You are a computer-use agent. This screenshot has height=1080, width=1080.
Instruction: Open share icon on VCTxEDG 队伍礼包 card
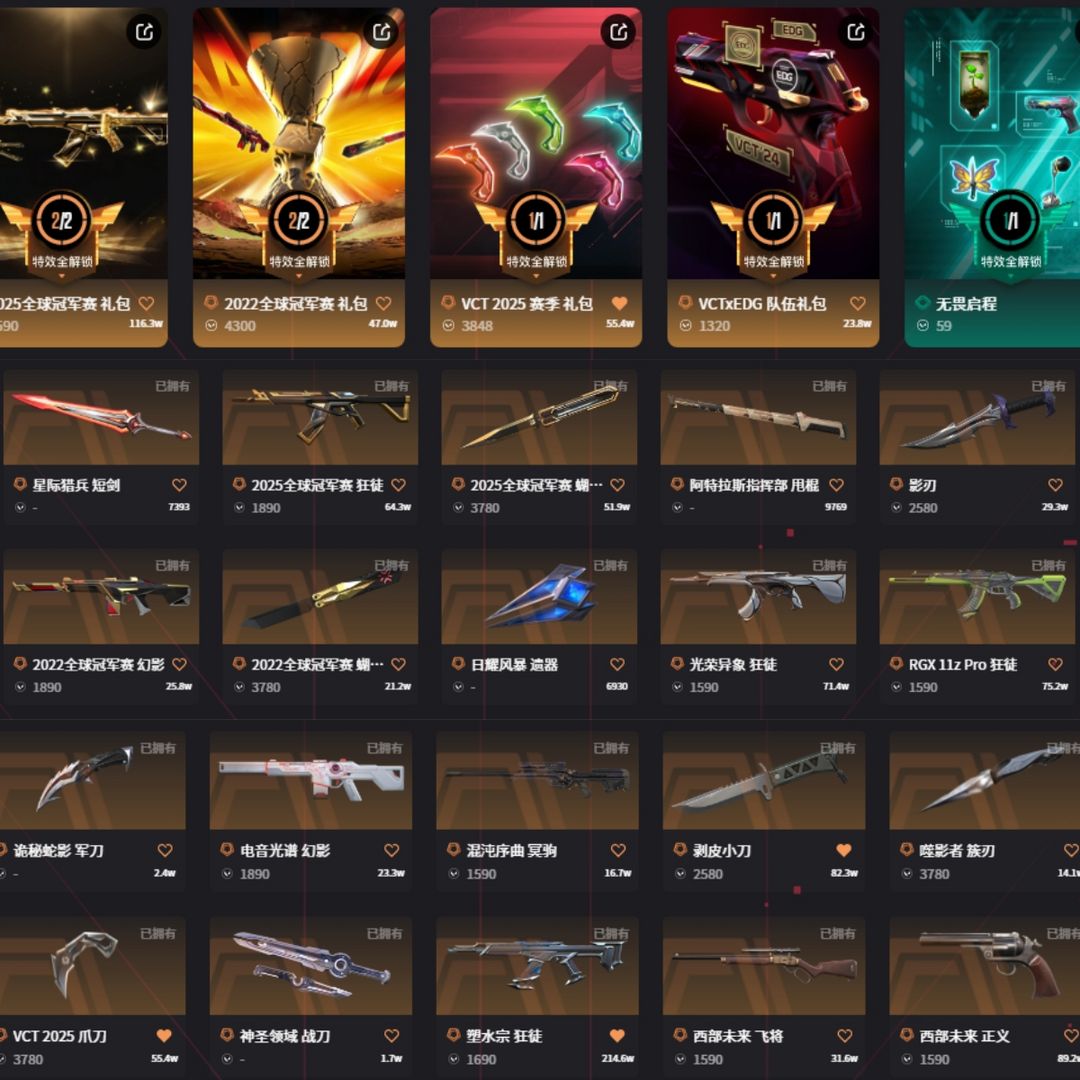855,32
